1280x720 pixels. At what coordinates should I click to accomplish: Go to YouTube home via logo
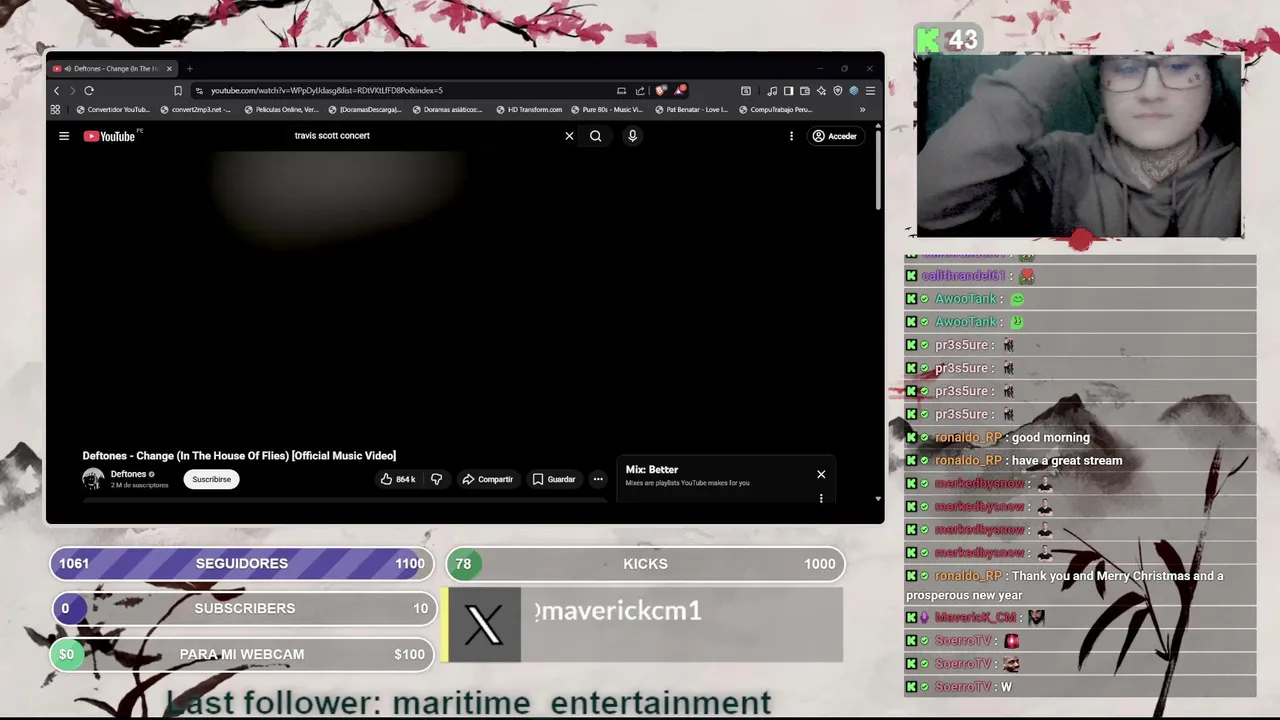(x=110, y=136)
